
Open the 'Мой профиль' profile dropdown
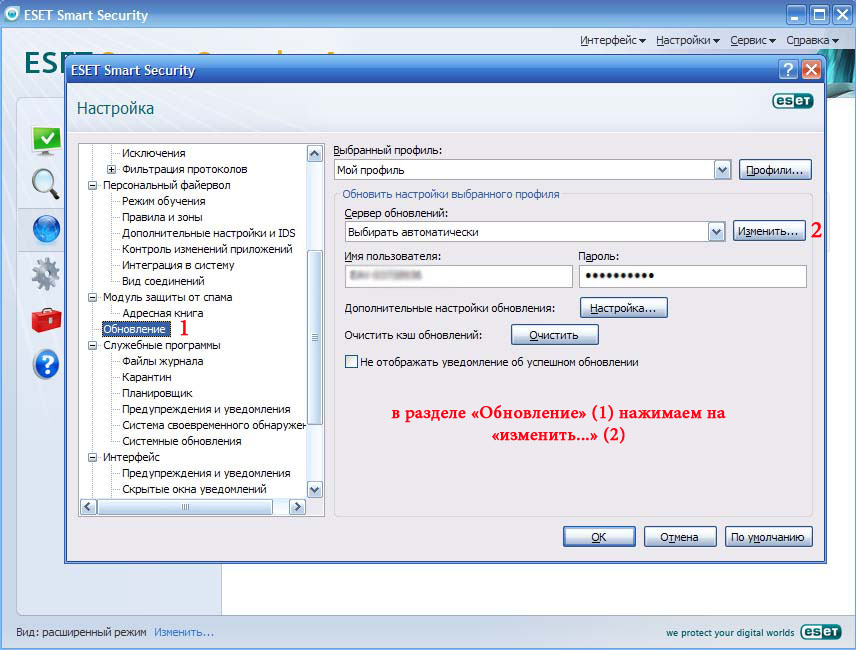click(x=722, y=170)
